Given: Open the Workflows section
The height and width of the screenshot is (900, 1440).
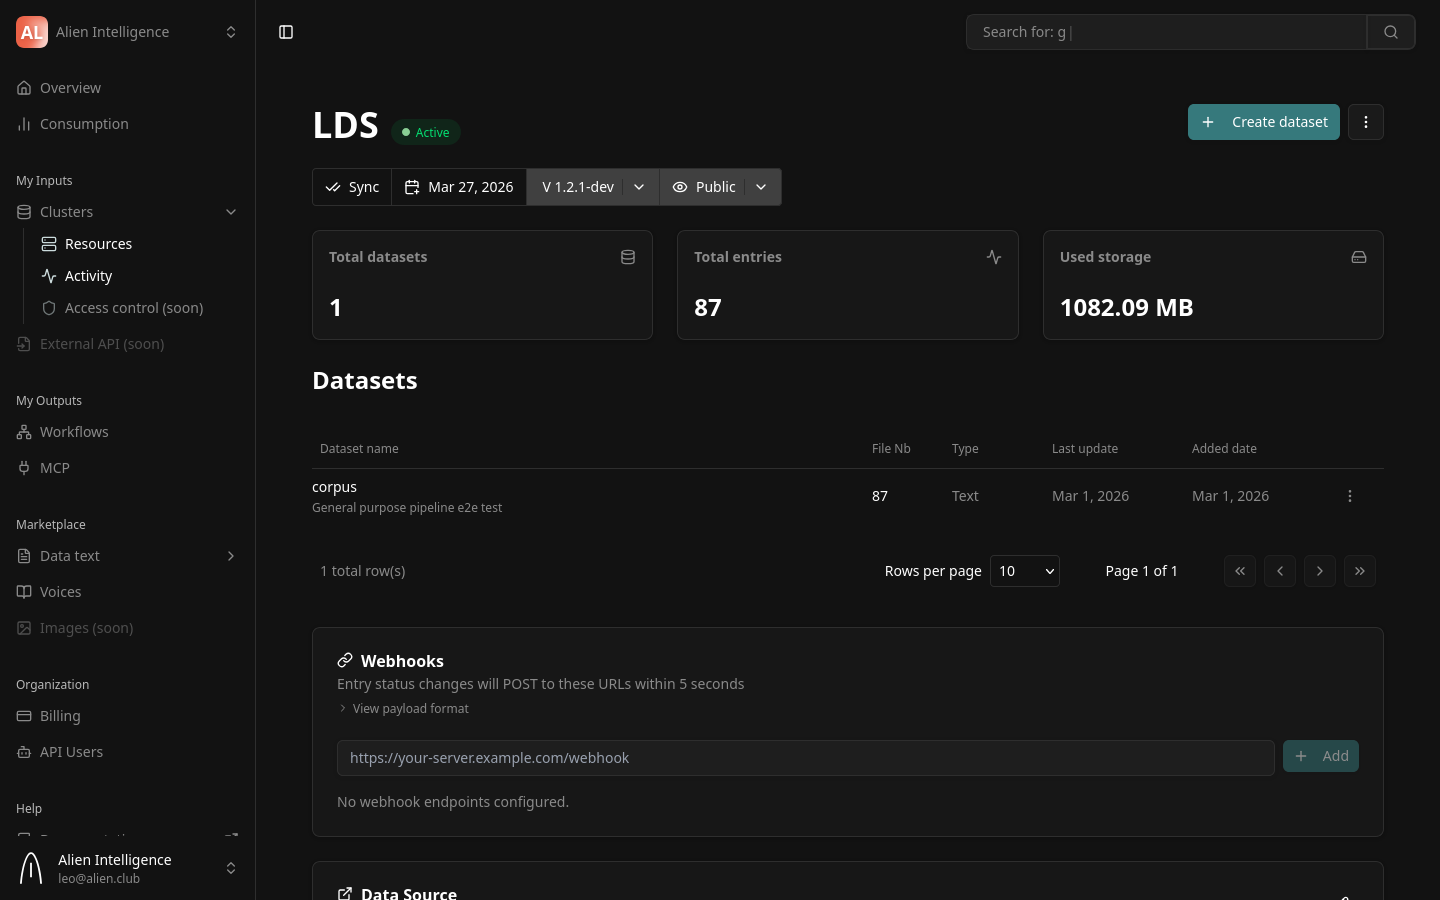Looking at the screenshot, I should click(x=74, y=431).
